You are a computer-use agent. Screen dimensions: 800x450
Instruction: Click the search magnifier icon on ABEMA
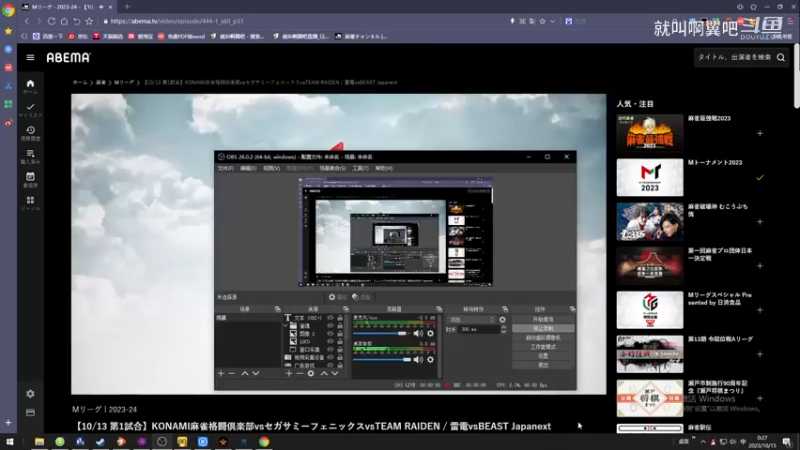click(x=781, y=58)
